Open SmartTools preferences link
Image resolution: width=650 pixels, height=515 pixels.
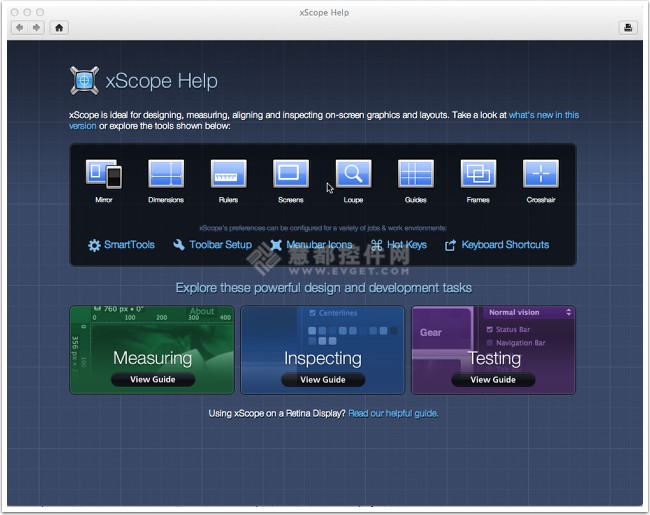(129, 245)
